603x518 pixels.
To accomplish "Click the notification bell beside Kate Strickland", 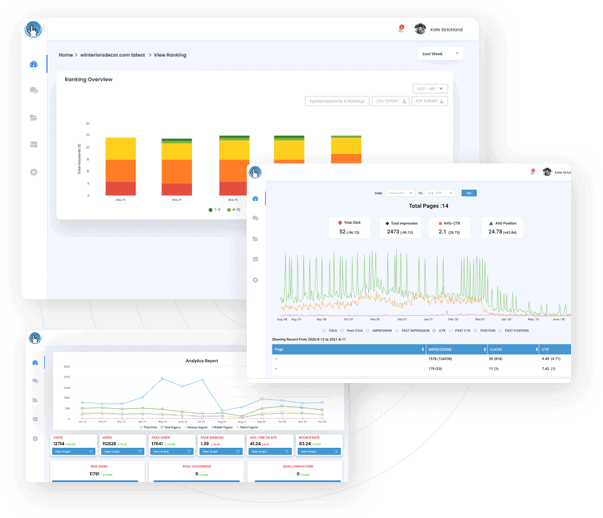I will point(401,30).
